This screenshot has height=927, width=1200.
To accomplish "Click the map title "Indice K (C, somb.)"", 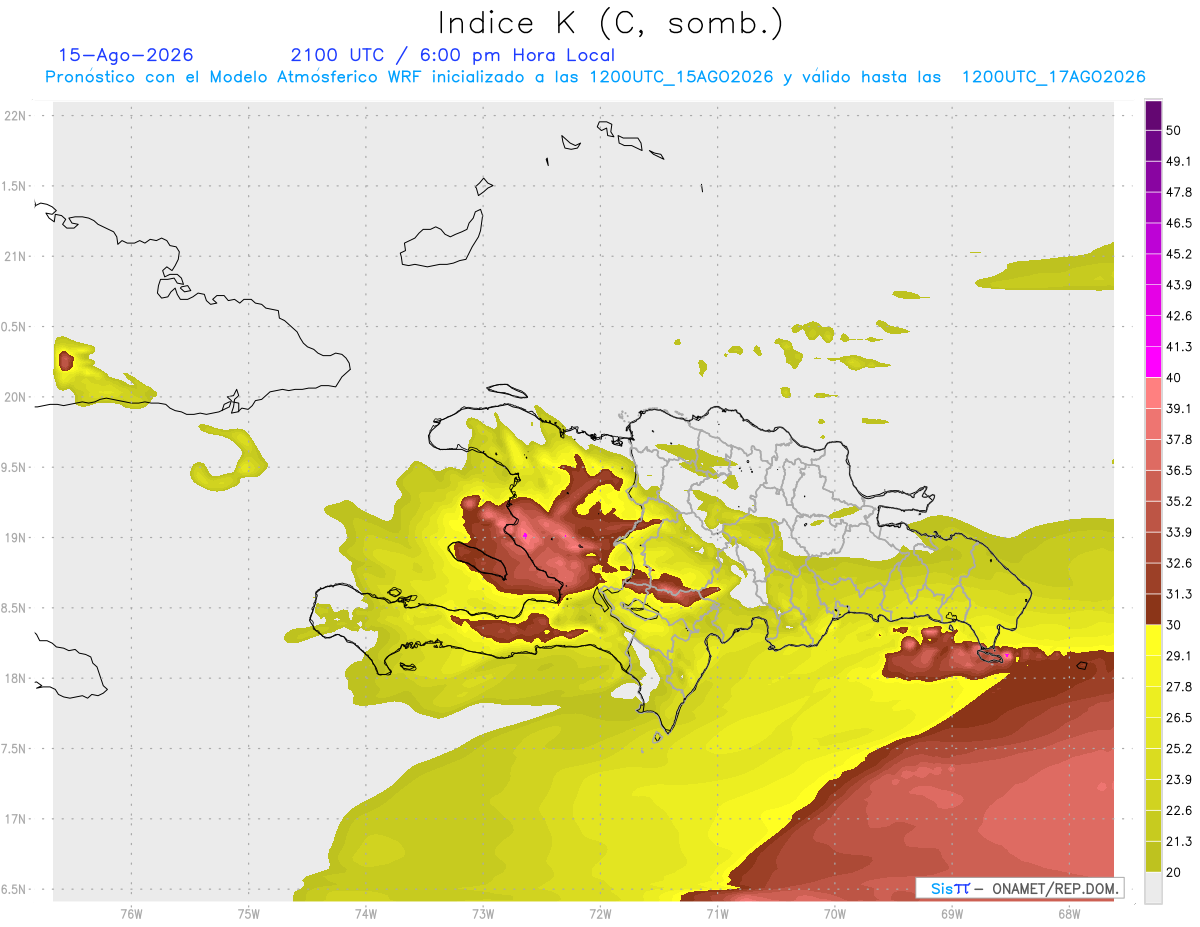I will pos(611,24).
